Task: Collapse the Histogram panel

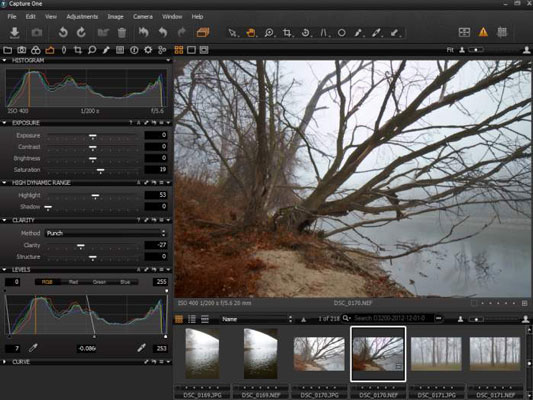Action: pyautogui.click(x=4, y=60)
